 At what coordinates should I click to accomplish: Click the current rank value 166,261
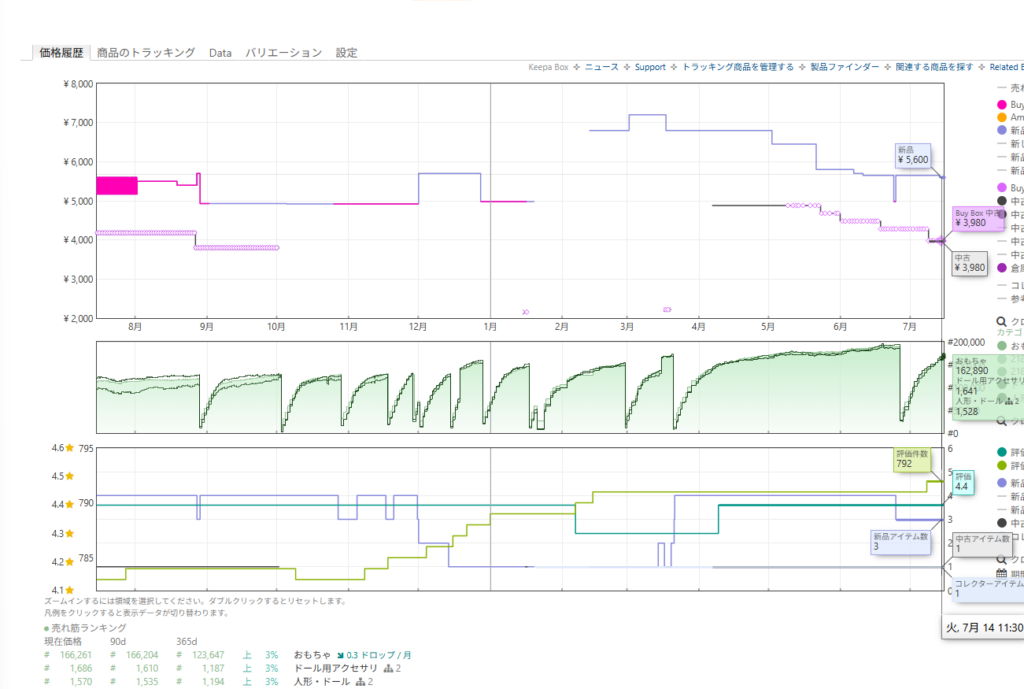76,655
